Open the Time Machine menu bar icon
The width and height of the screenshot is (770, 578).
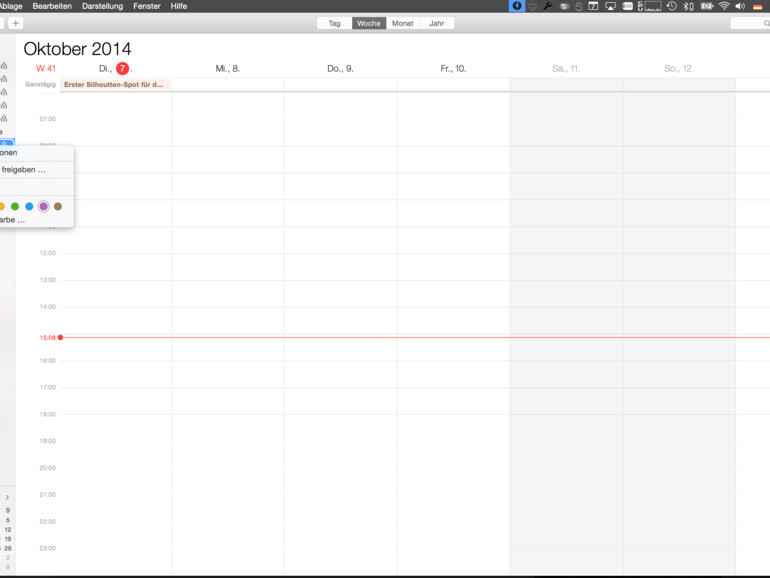tap(672, 6)
